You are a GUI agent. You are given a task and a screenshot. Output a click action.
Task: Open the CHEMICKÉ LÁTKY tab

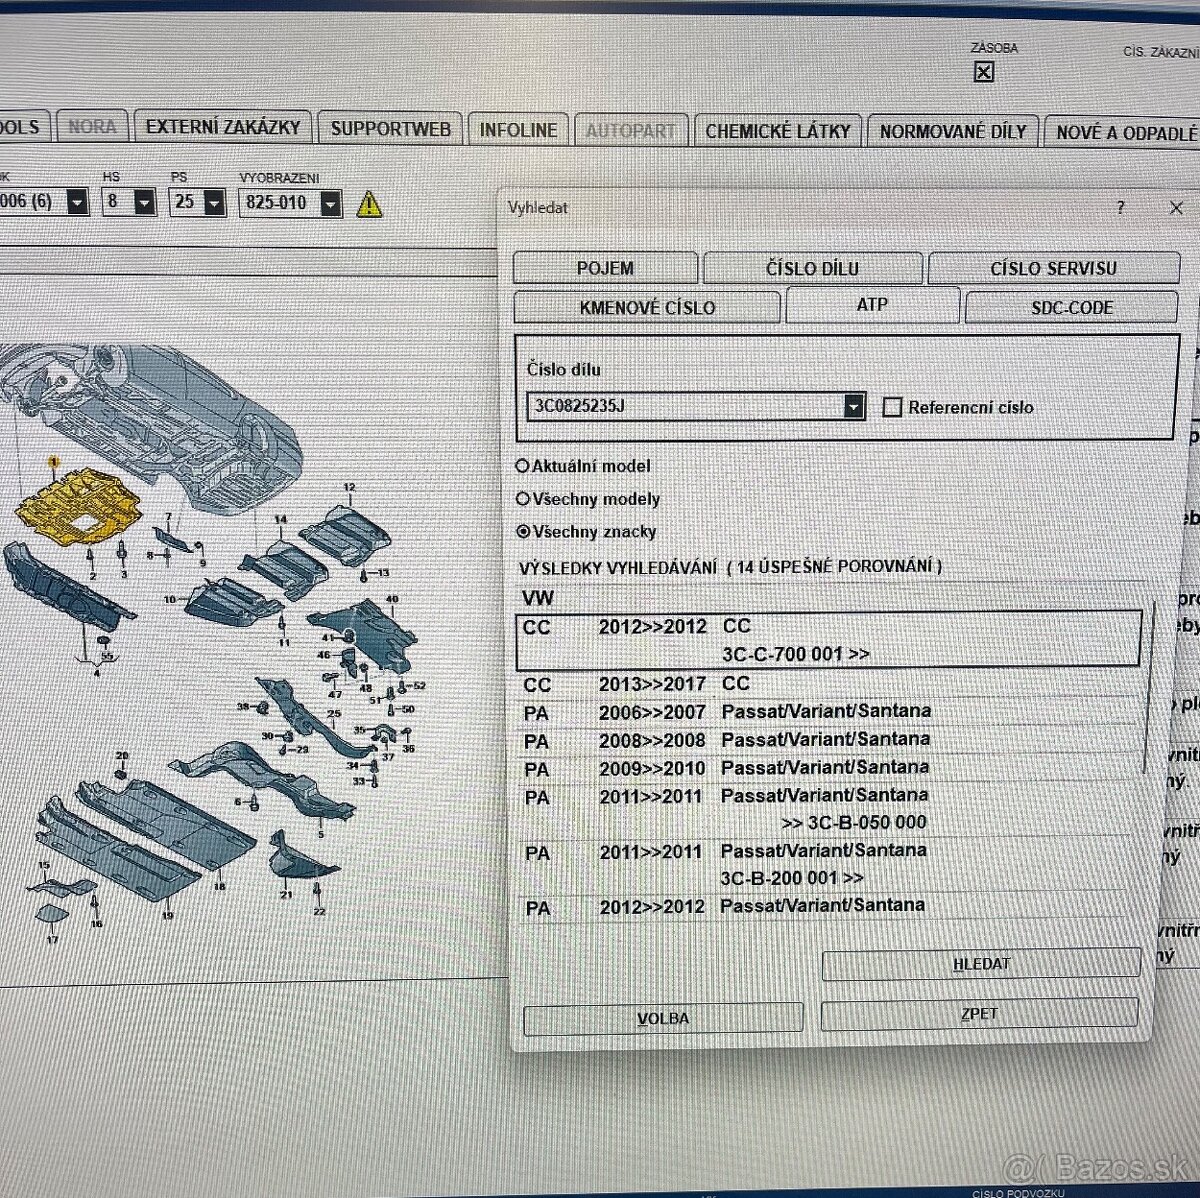pos(777,131)
